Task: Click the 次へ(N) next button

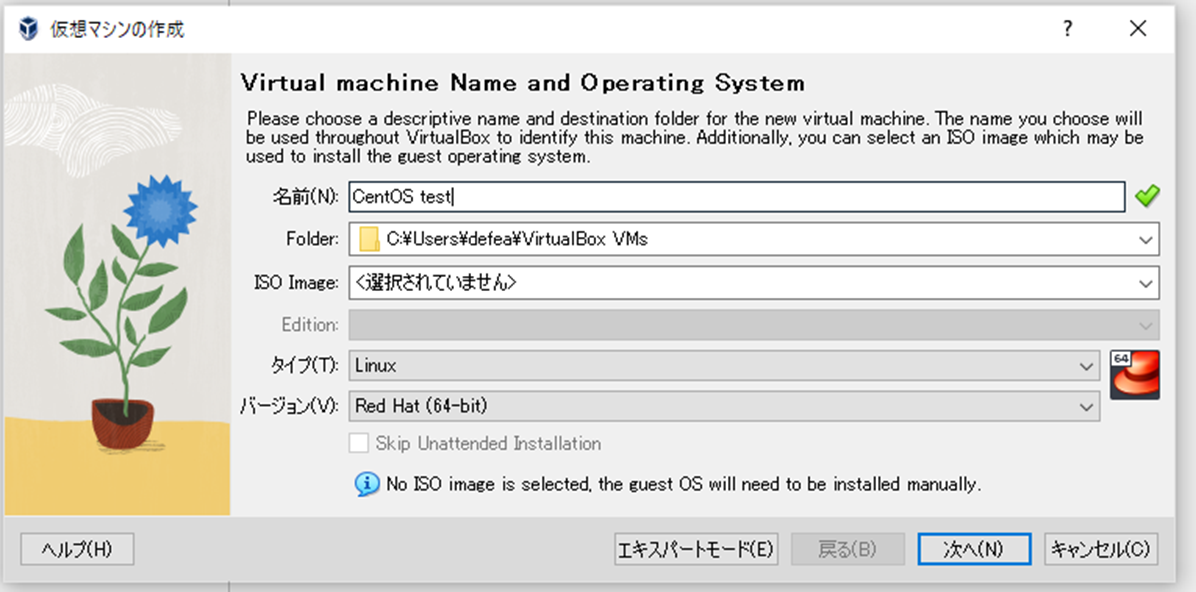Action: [973, 549]
